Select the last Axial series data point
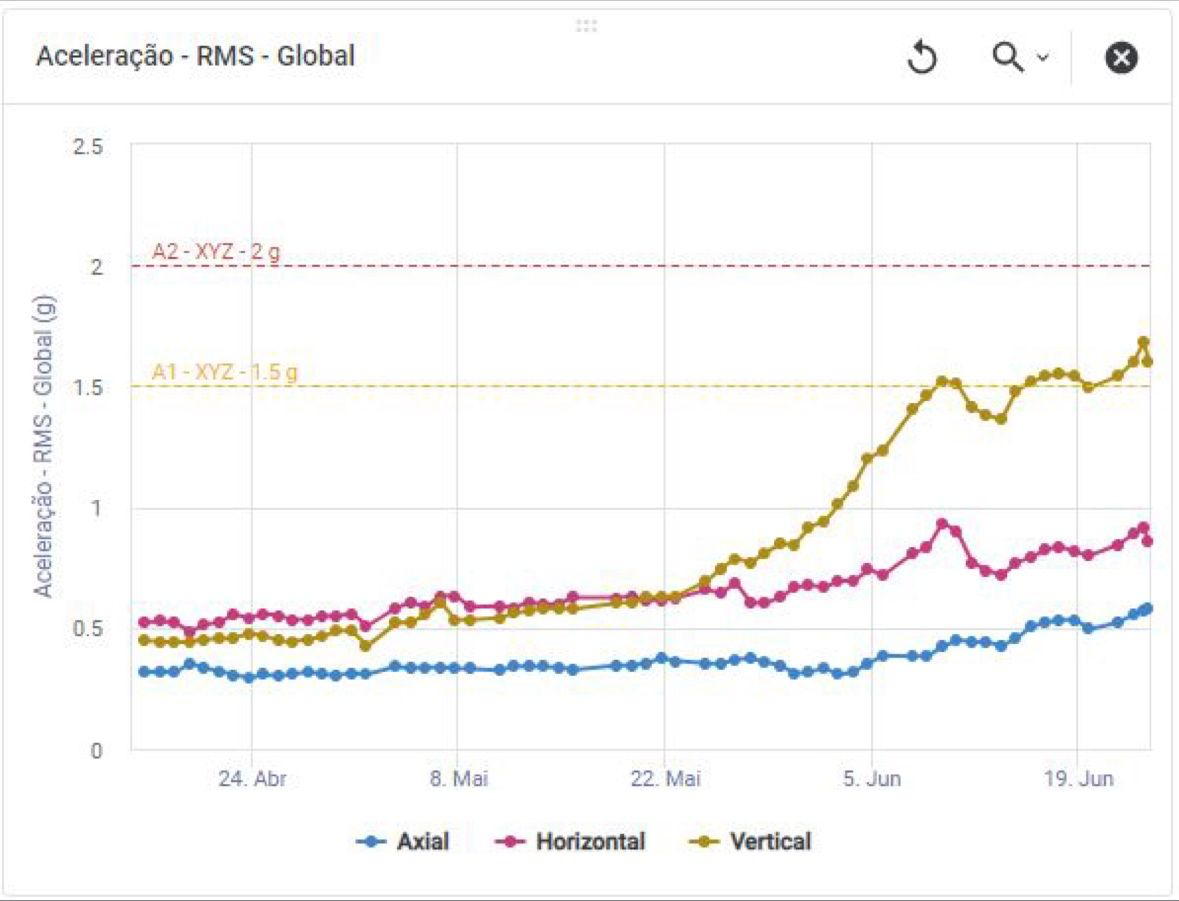The image size is (1179, 901). pyautogui.click(x=1147, y=608)
